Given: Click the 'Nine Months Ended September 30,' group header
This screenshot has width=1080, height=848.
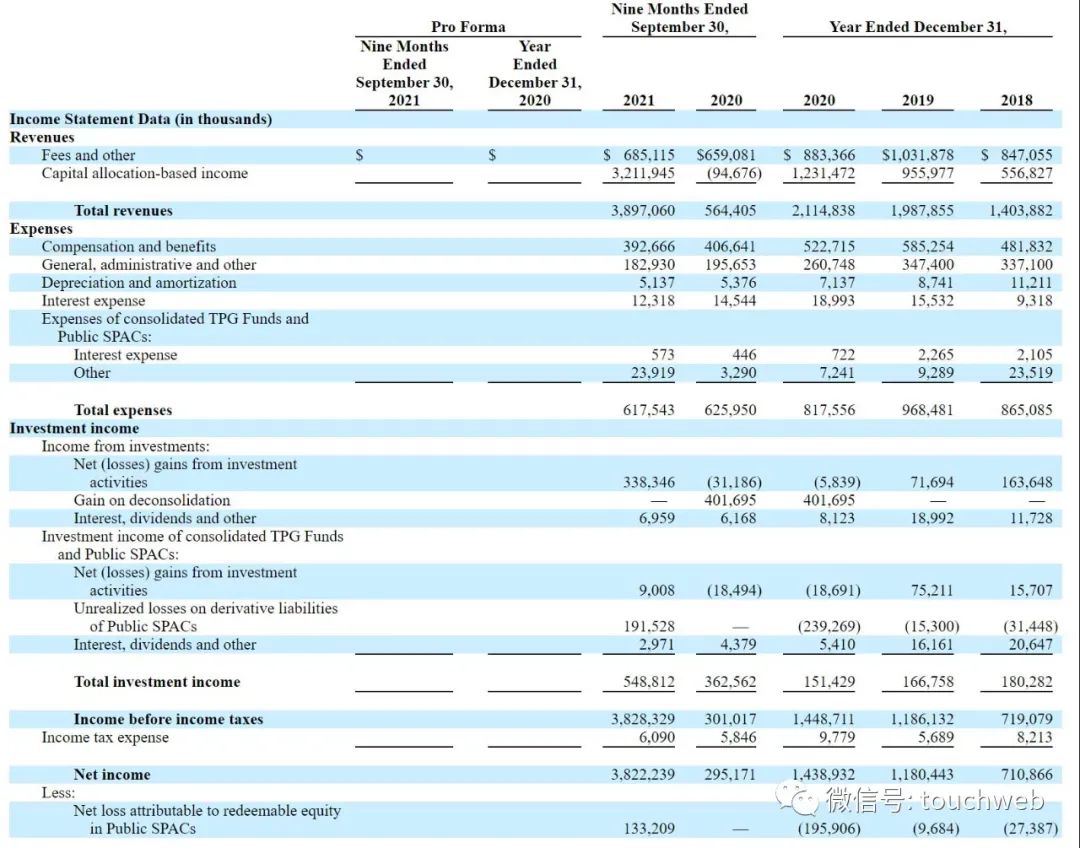Looking at the screenshot, I should (680, 18).
